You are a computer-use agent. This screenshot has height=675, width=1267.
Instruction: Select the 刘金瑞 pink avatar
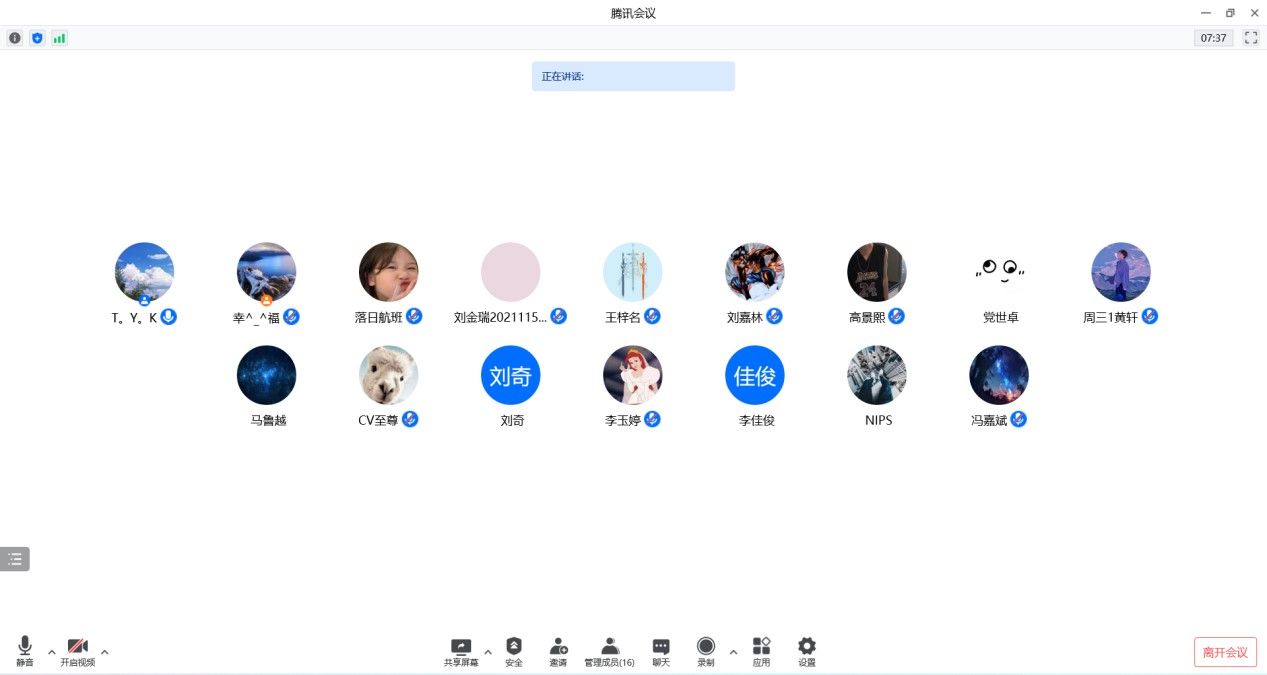pyautogui.click(x=511, y=272)
